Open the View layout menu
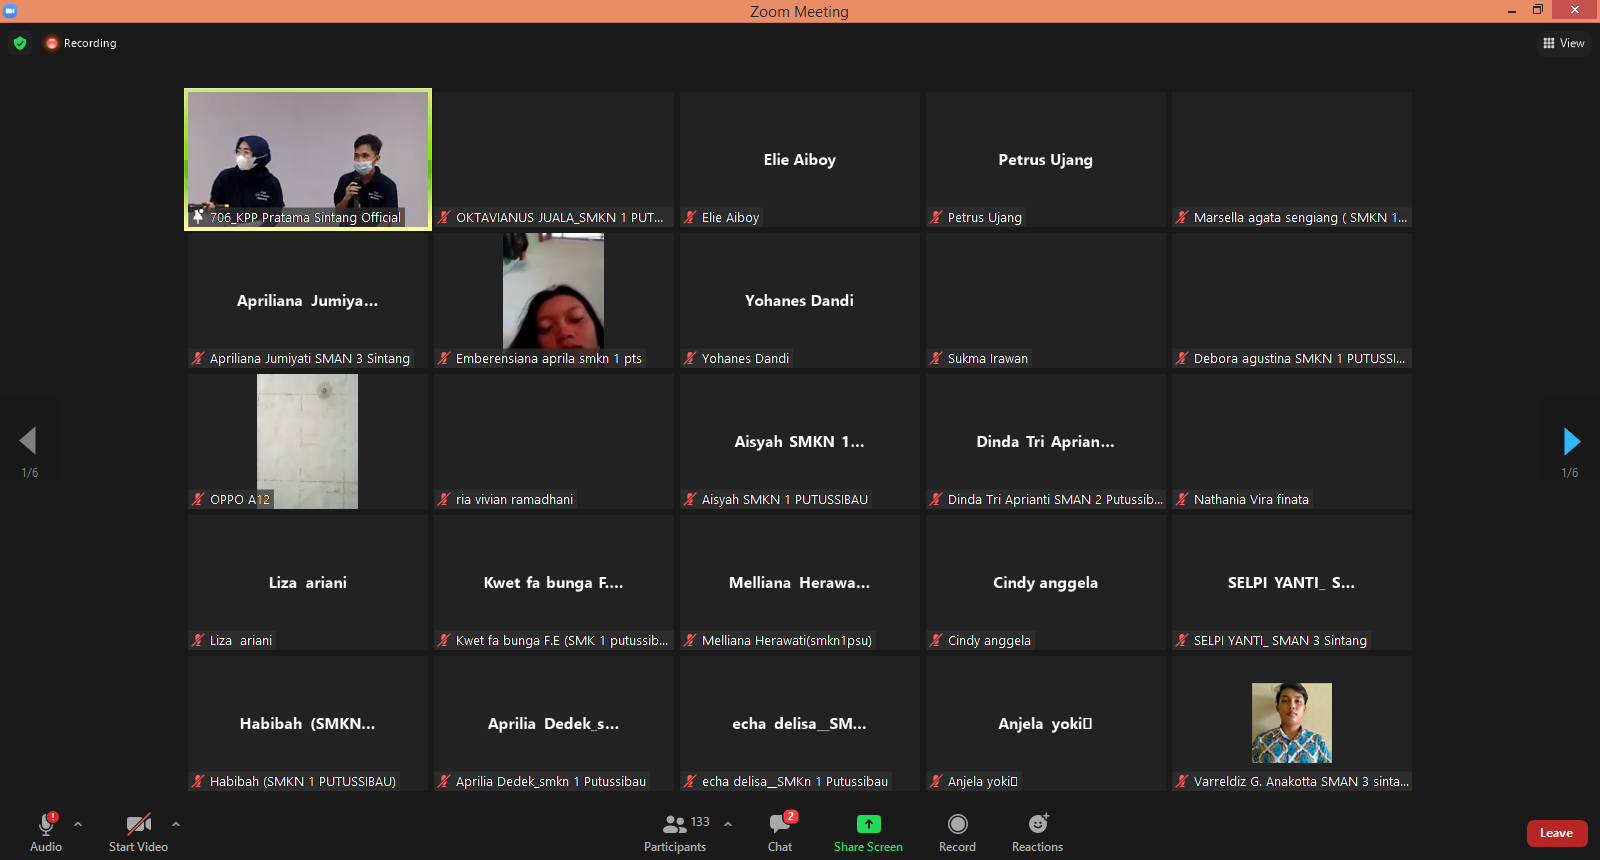1600x860 pixels. (1564, 43)
